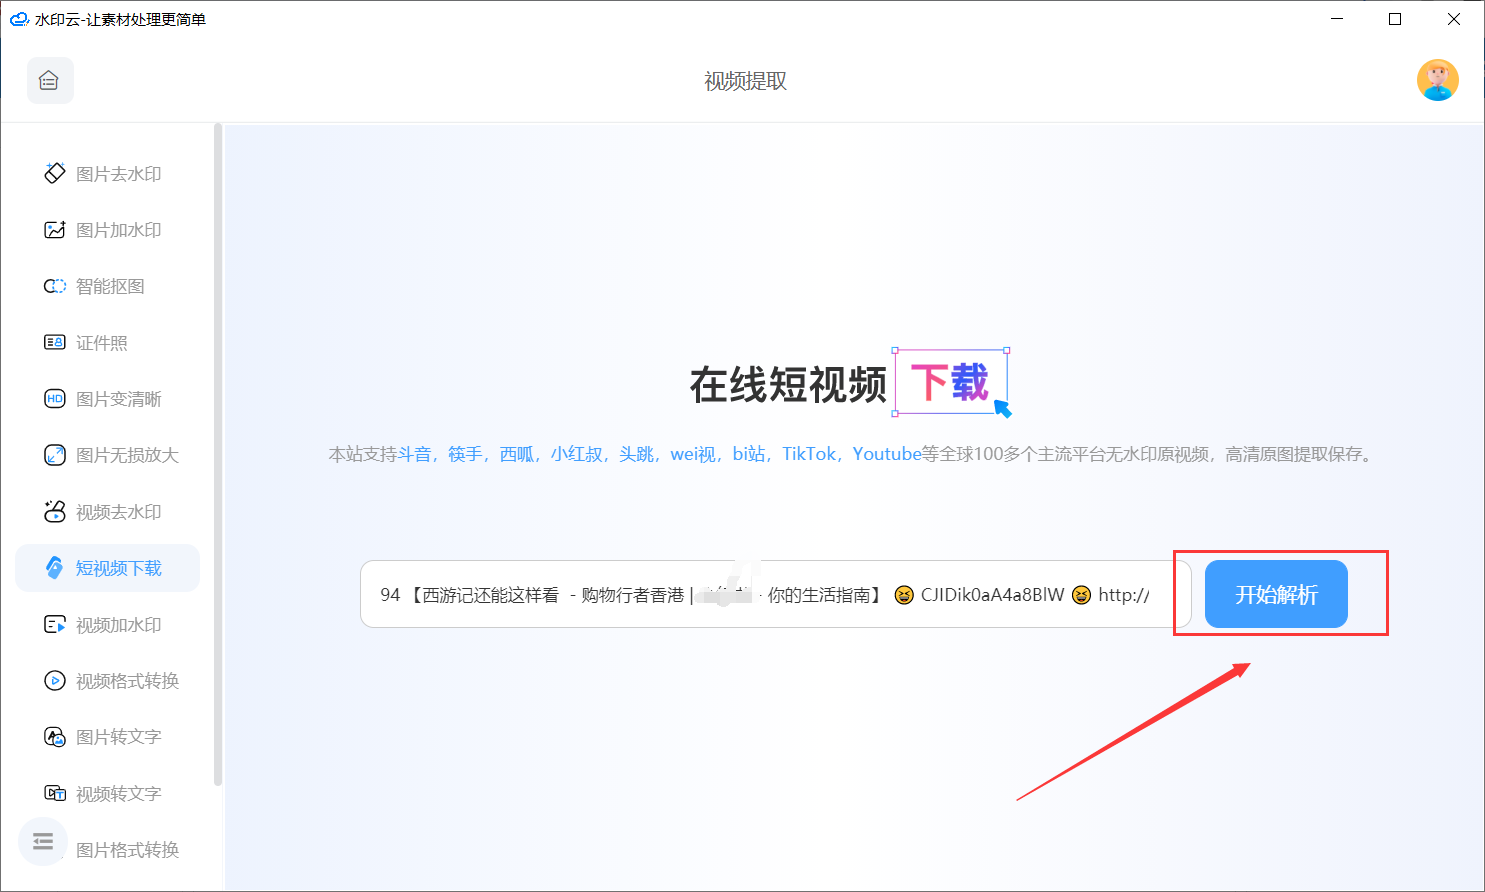Click the TikTok platform text
1485x892 pixels.
pos(809,454)
